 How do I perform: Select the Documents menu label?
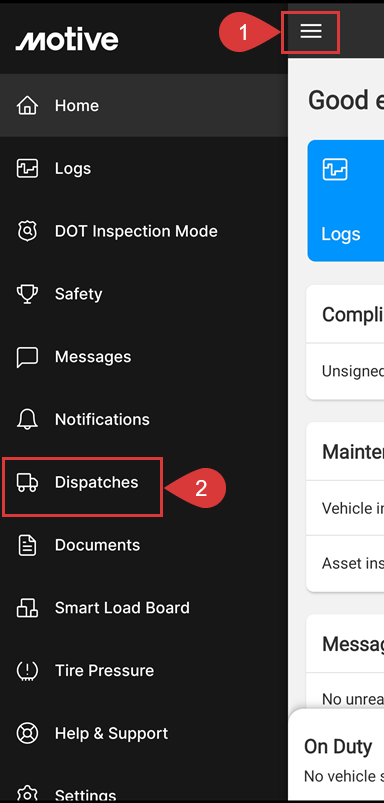97,545
